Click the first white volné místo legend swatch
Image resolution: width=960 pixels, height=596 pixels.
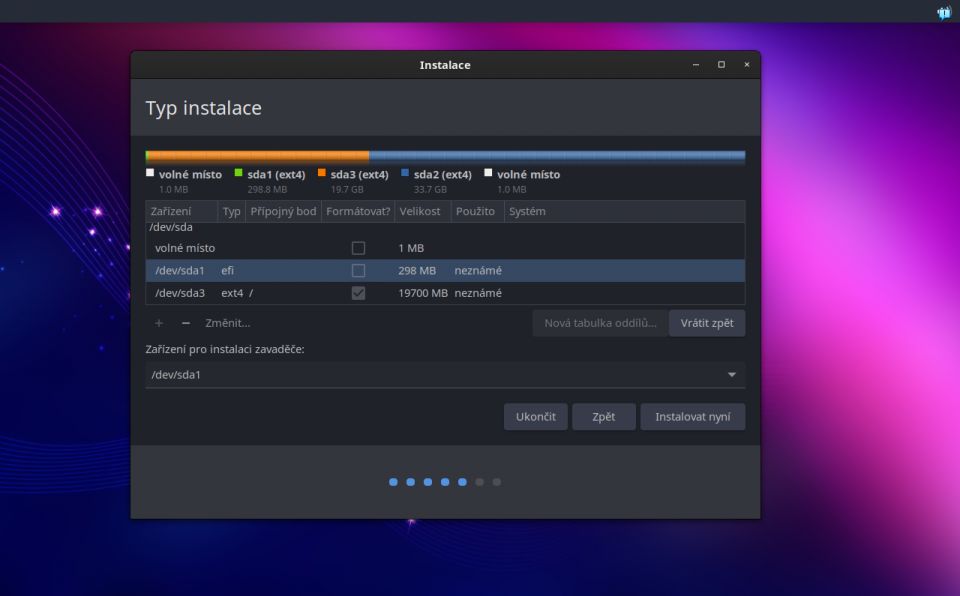point(150,173)
